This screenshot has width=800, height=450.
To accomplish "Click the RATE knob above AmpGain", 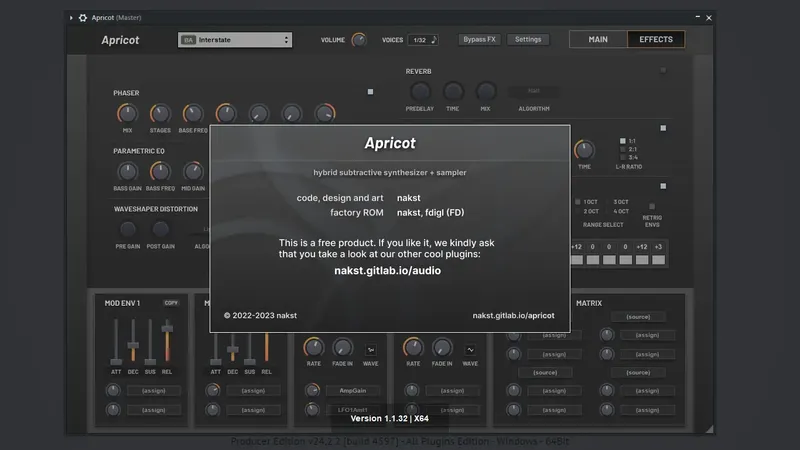I will tap(313, 347).
